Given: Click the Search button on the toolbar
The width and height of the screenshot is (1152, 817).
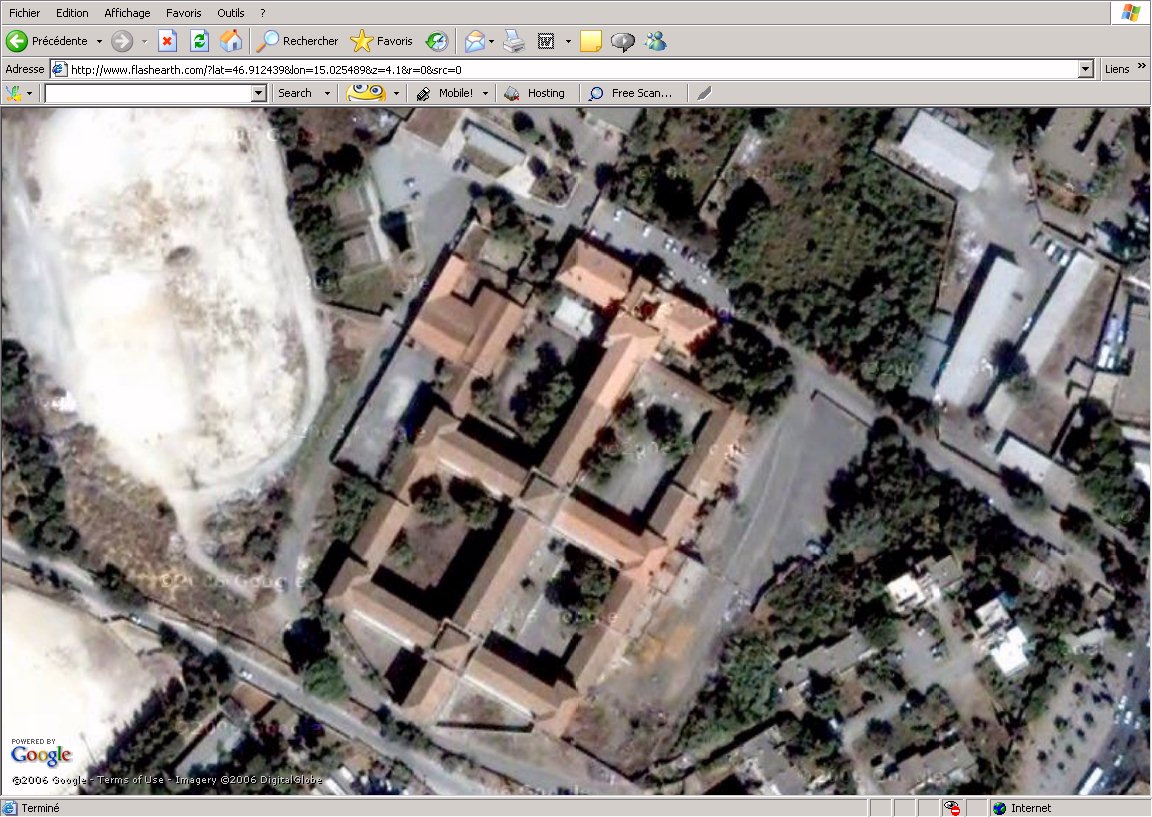Looking at the screenshot, I should coord(295,93).
